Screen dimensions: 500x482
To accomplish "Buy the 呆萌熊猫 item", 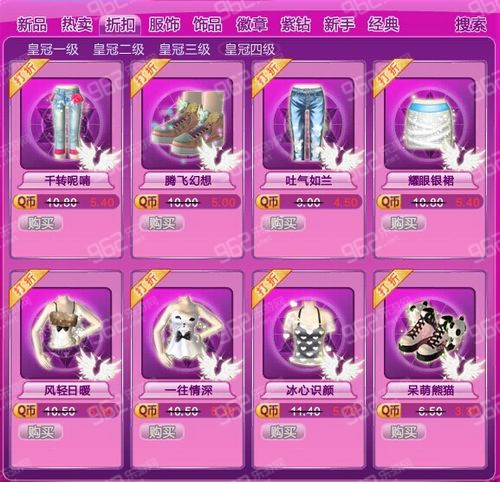I will 404,432.
